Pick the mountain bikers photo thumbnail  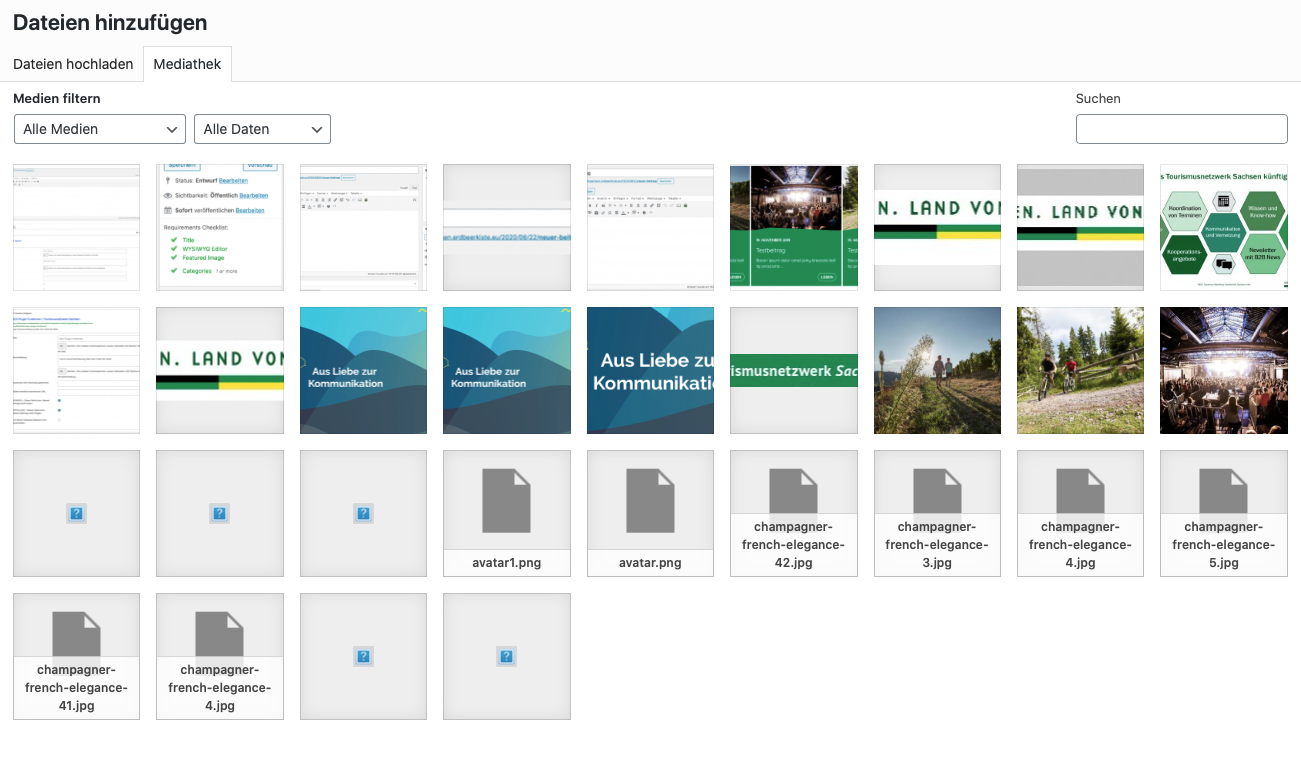point(1080,371)
